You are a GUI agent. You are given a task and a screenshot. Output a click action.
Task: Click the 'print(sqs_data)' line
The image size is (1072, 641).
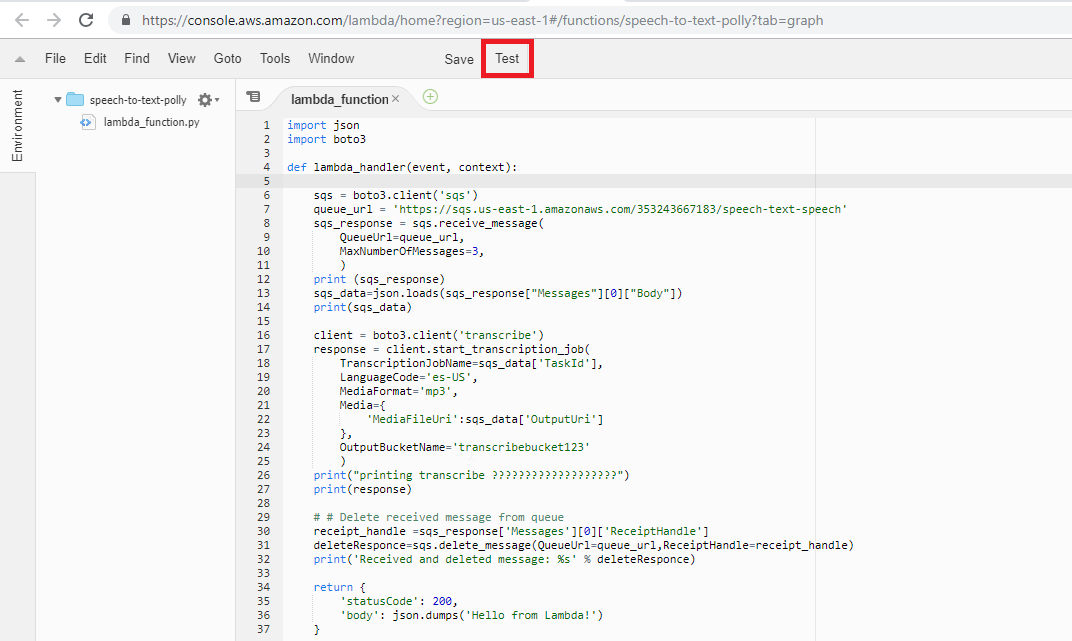click(363, 308)
